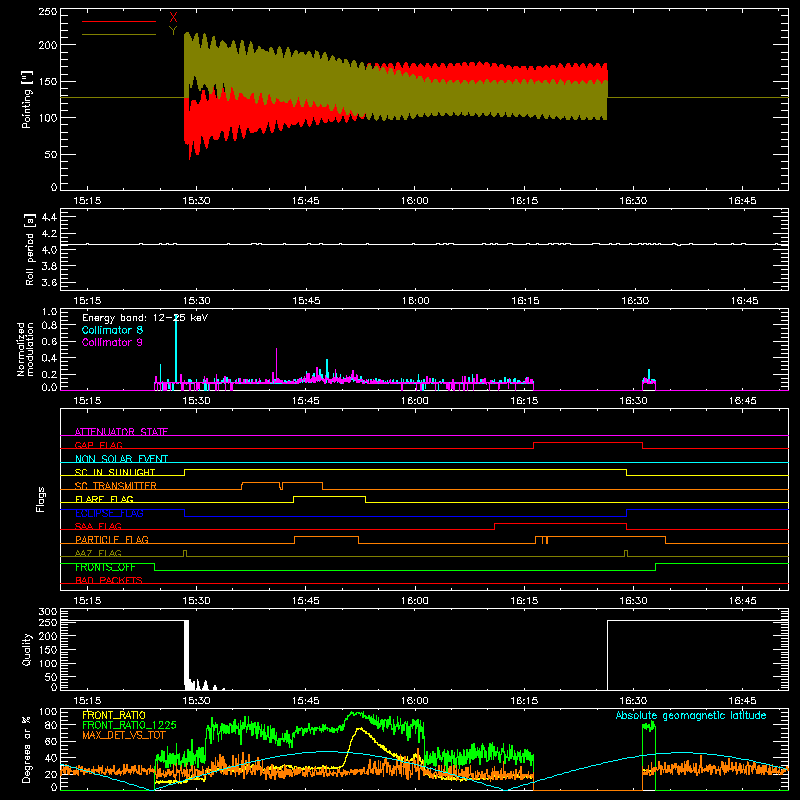Click the raised SAA_FLAG step segment

point(560,523)
